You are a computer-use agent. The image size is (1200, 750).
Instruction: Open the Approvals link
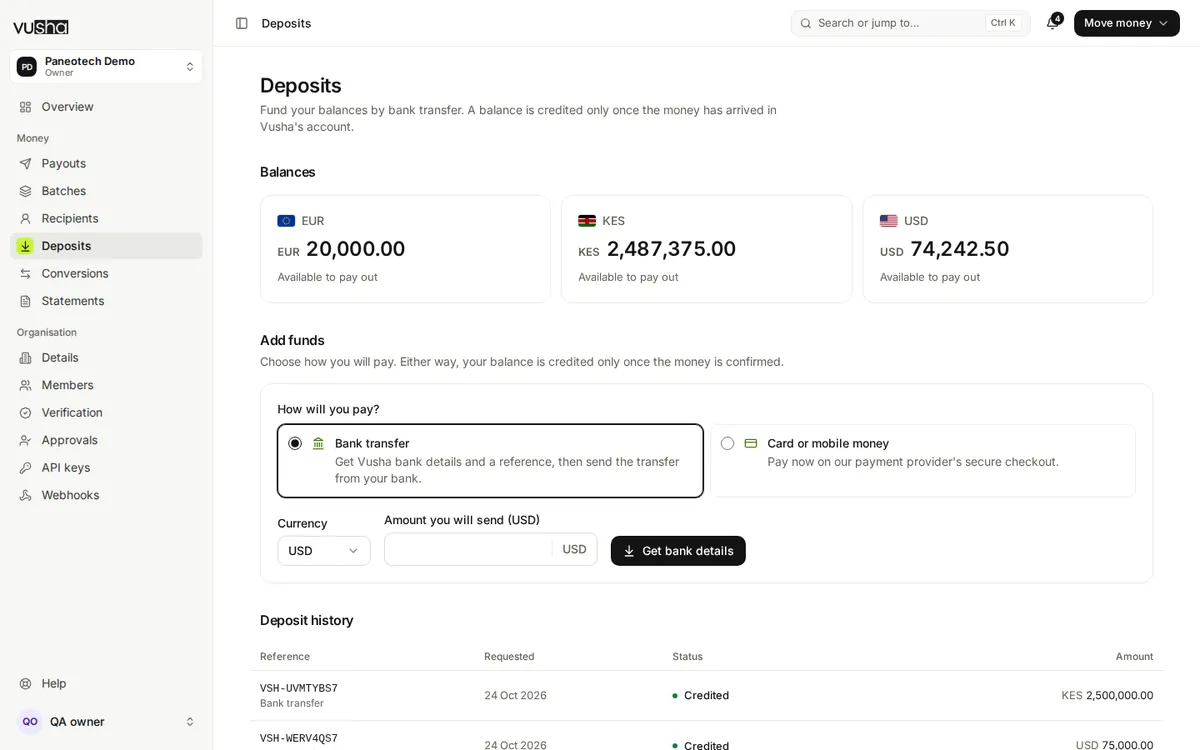coord(106,440)
